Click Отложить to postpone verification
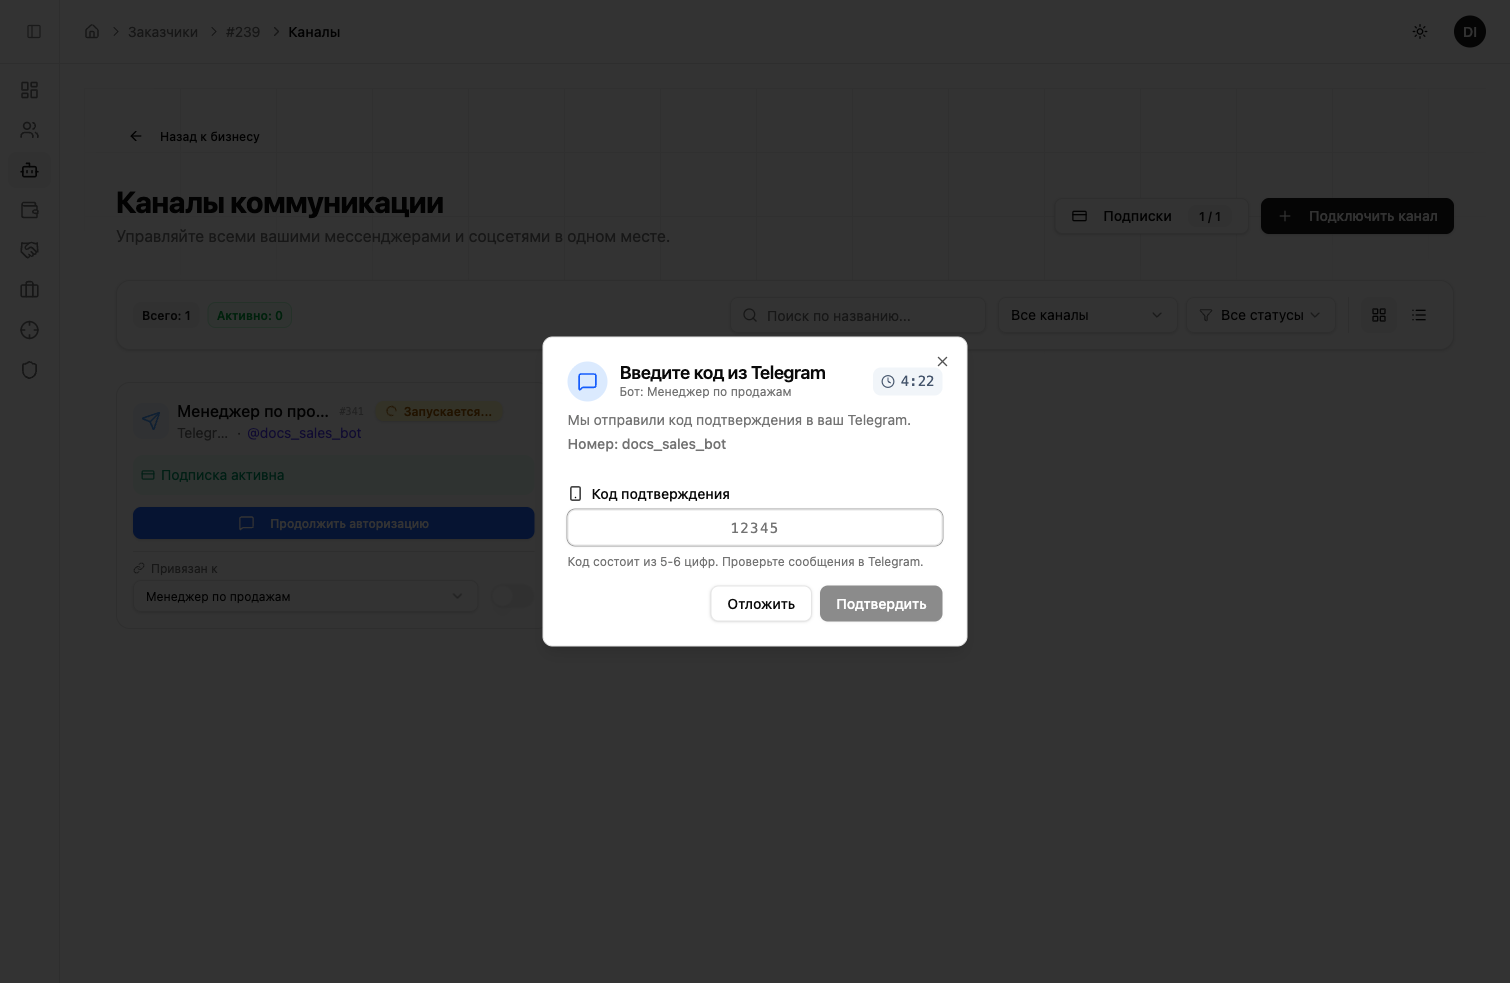 click(x=760, y=604)
